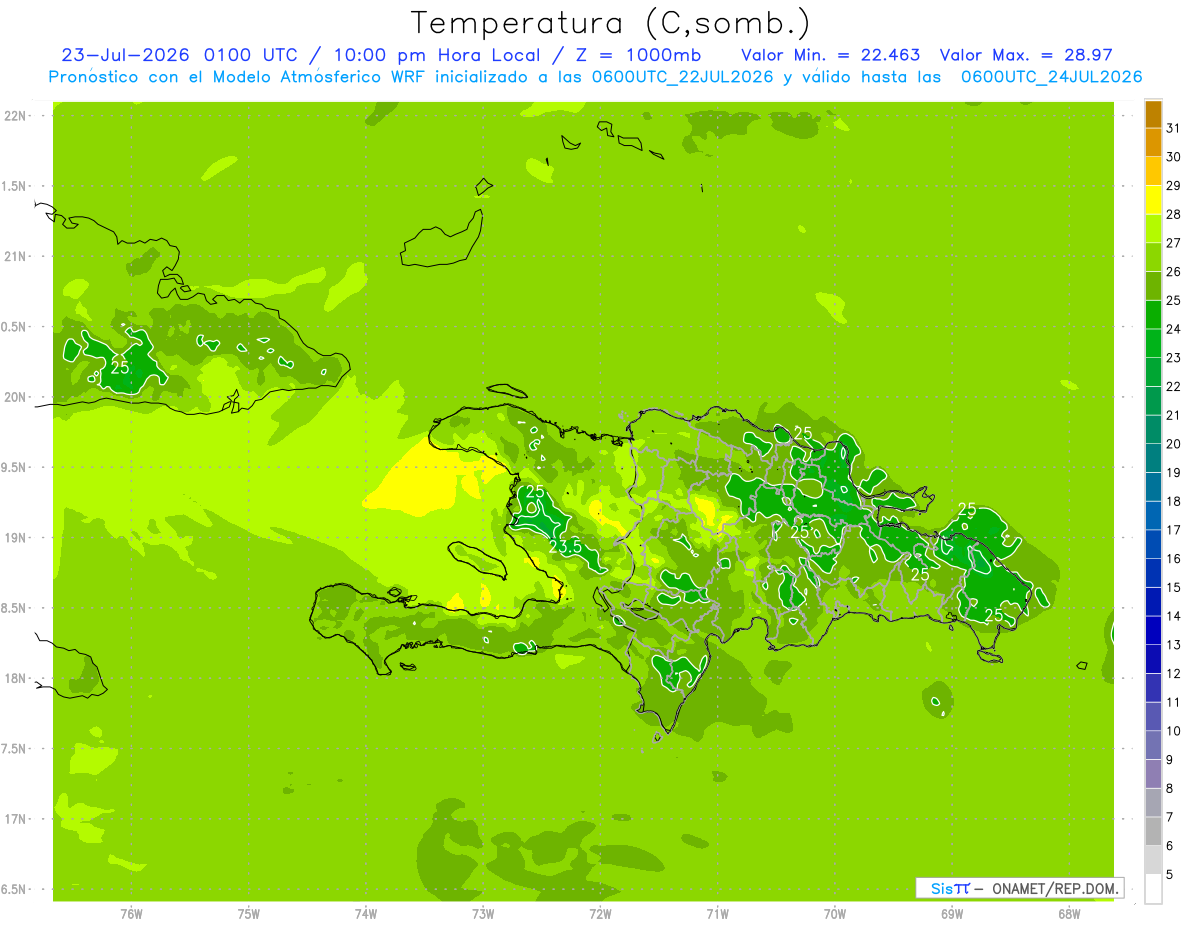Click the purple legend swatch between 9 and 10
This screenshot has width=1200, height=927.
1153,746
